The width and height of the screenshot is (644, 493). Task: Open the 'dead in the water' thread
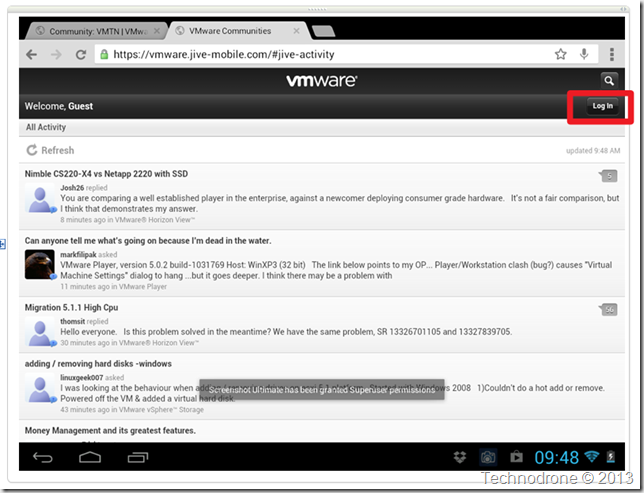pos(148,241)
